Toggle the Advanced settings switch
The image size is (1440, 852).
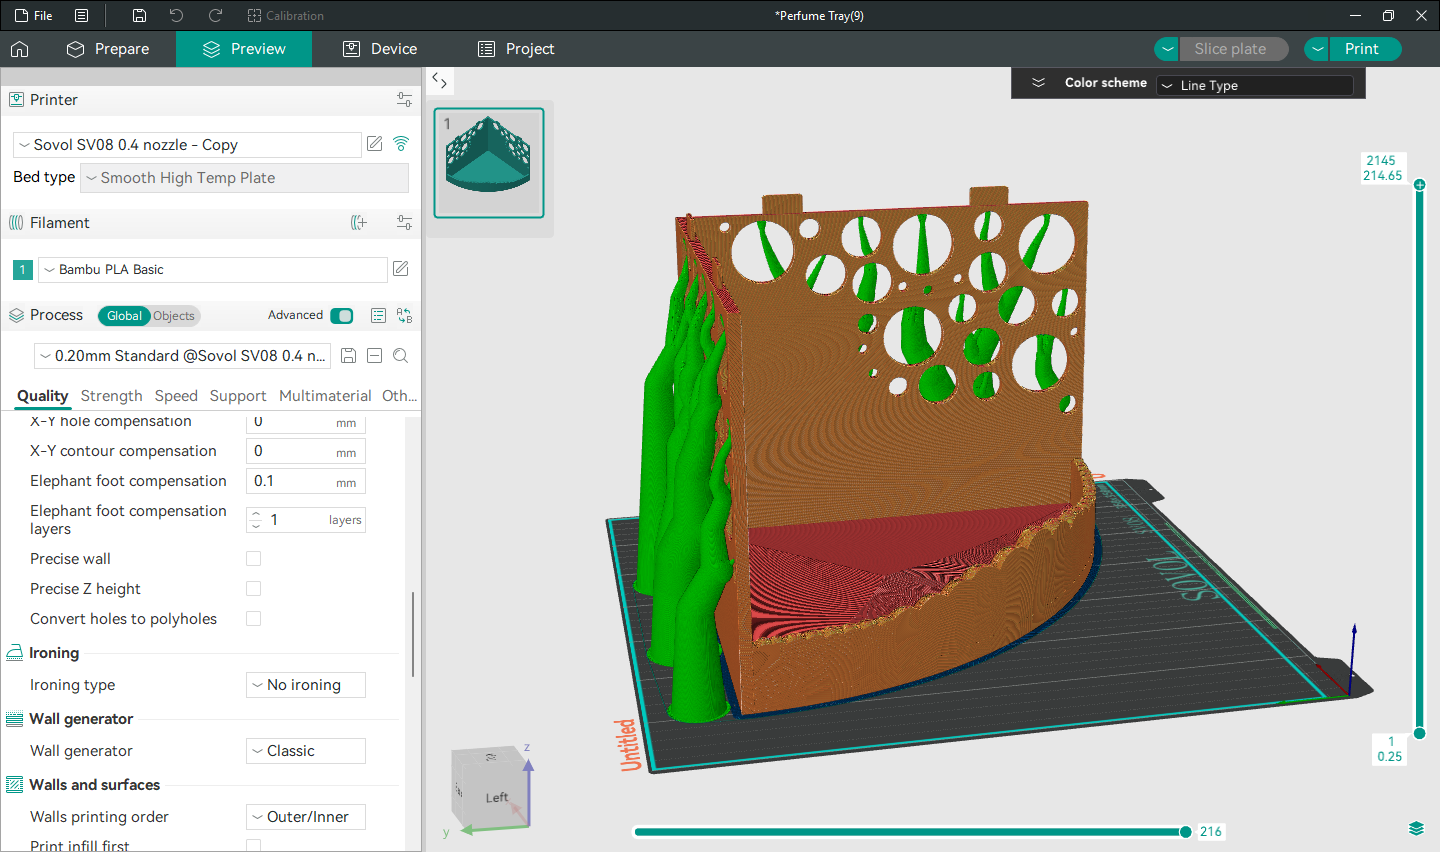click(x=342, y=316)
